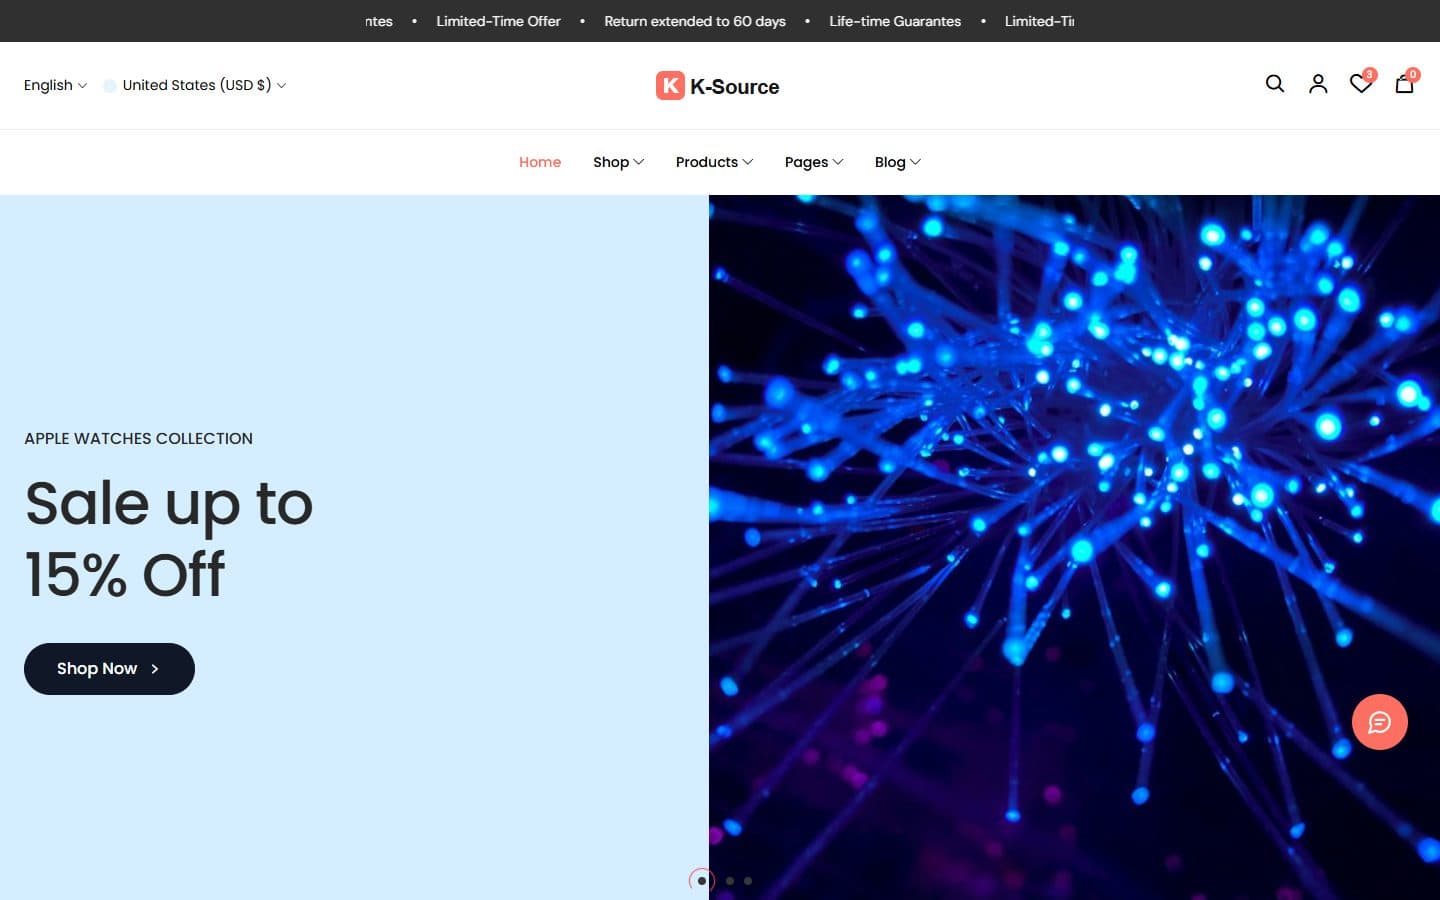Open the chat support bubble
This screenshot has height=900, width=1440.
[x=1380, y=722]
